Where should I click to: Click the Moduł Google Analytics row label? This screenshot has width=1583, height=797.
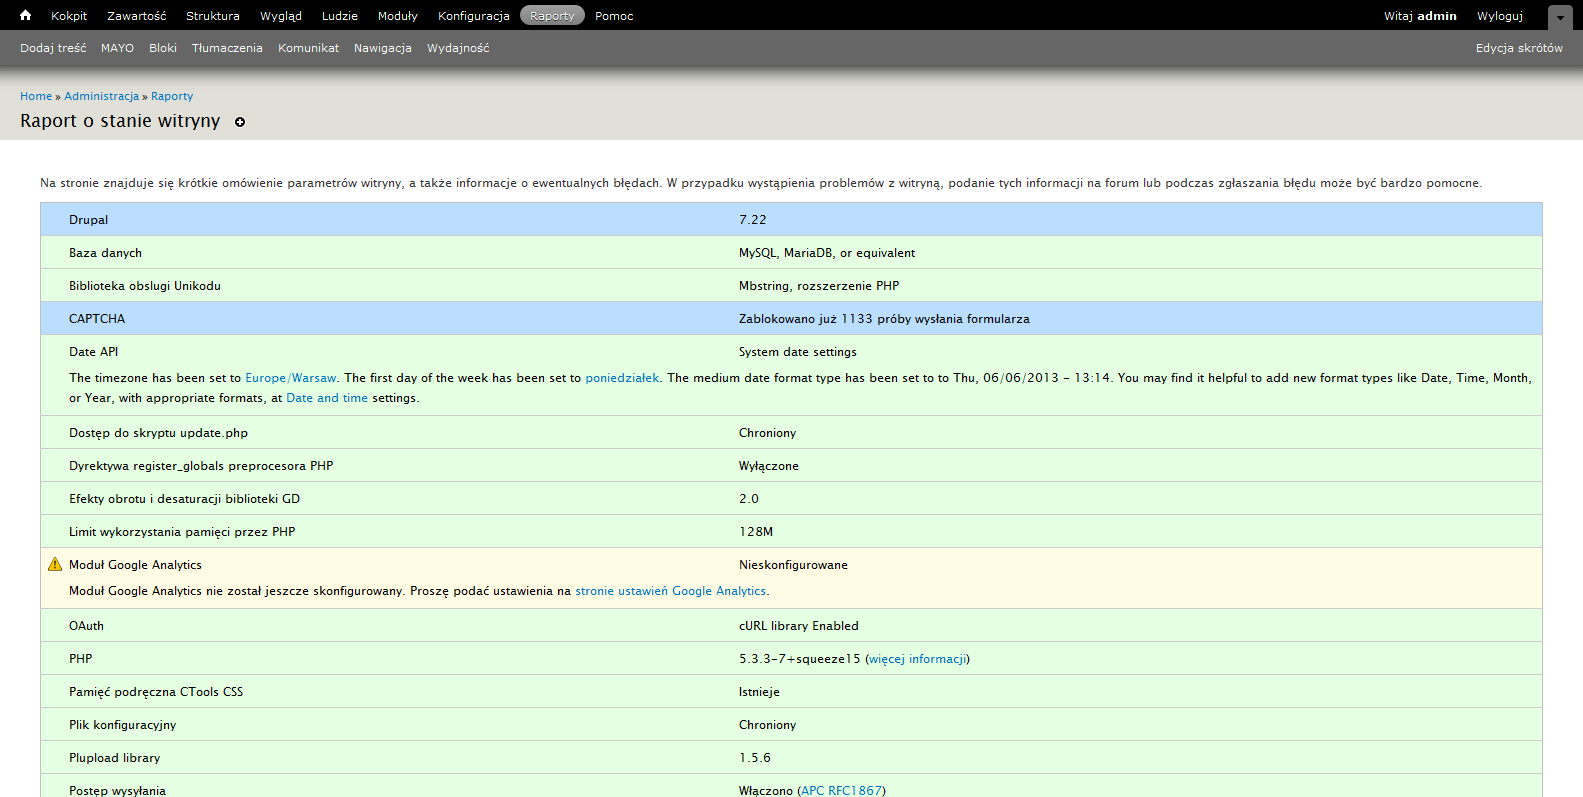[x=135, y=565]
